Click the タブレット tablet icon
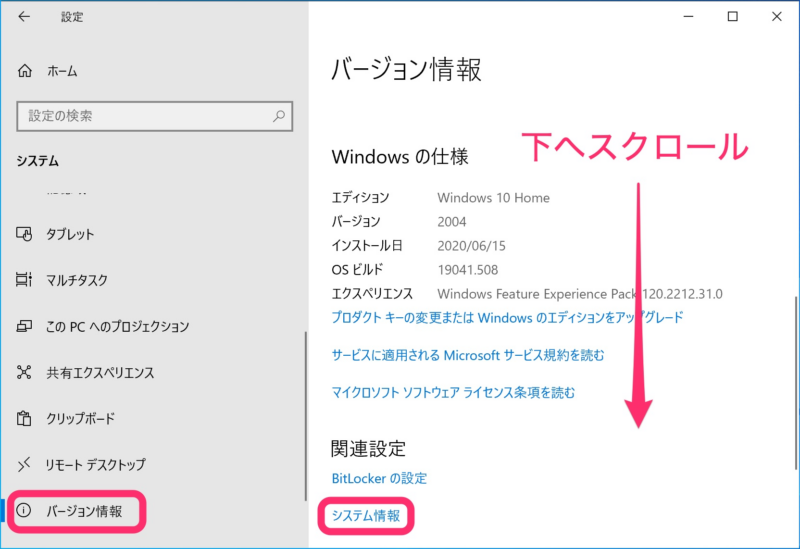 [x=24, y=234]
